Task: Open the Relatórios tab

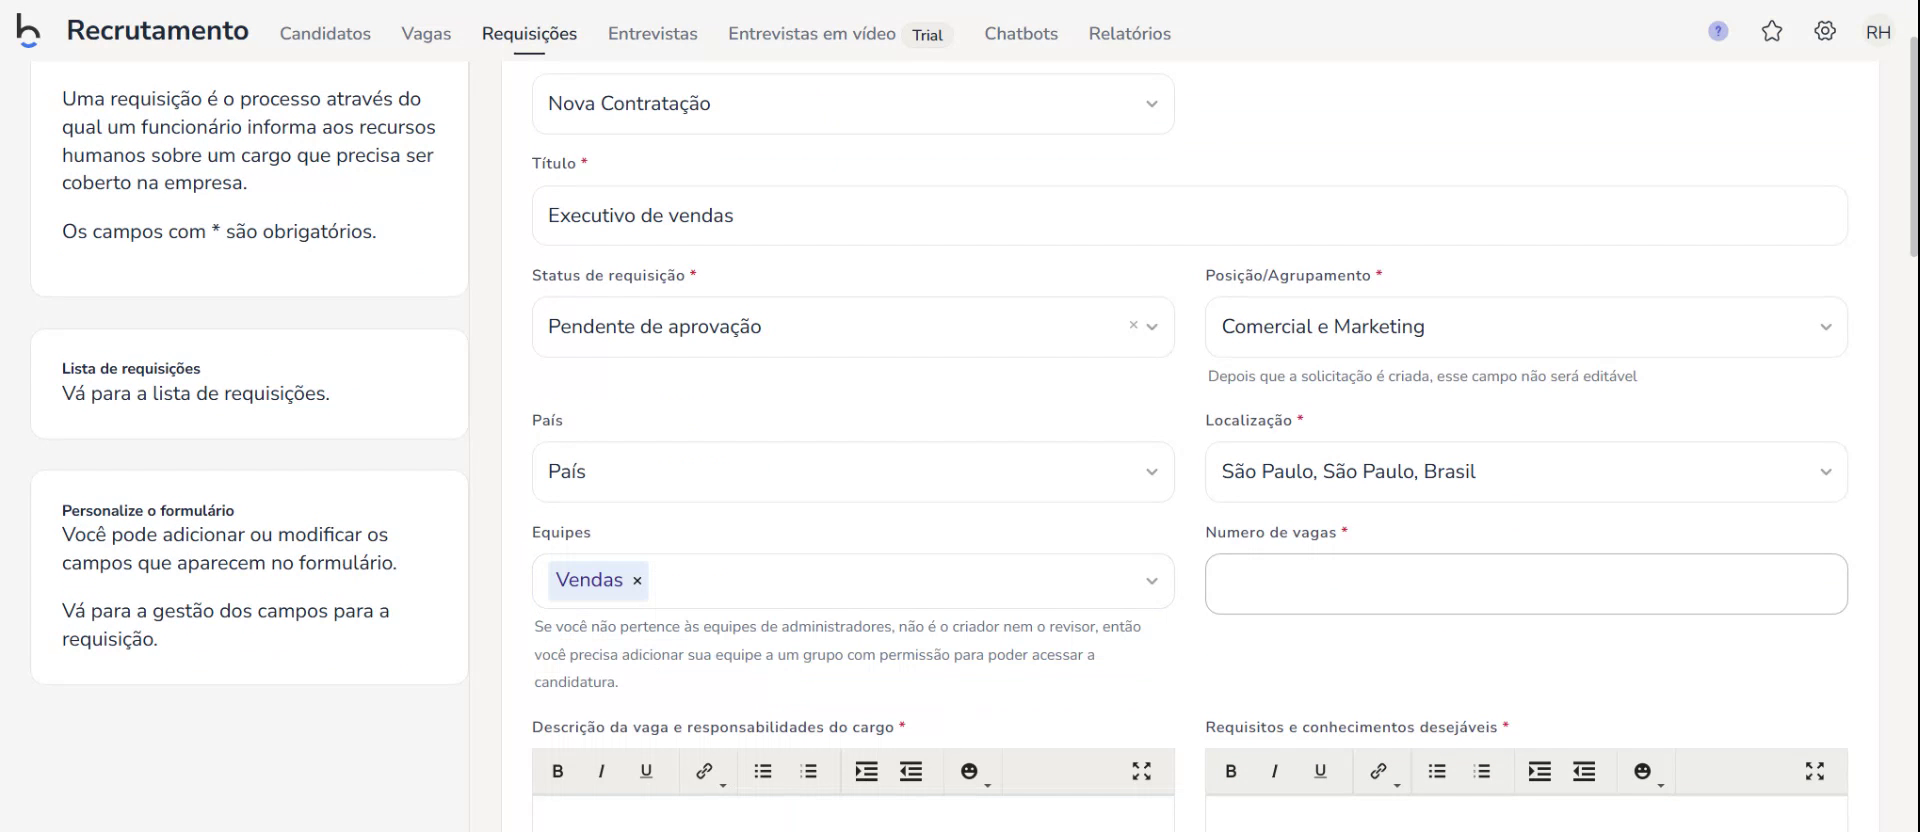Action: (1130, 33)
